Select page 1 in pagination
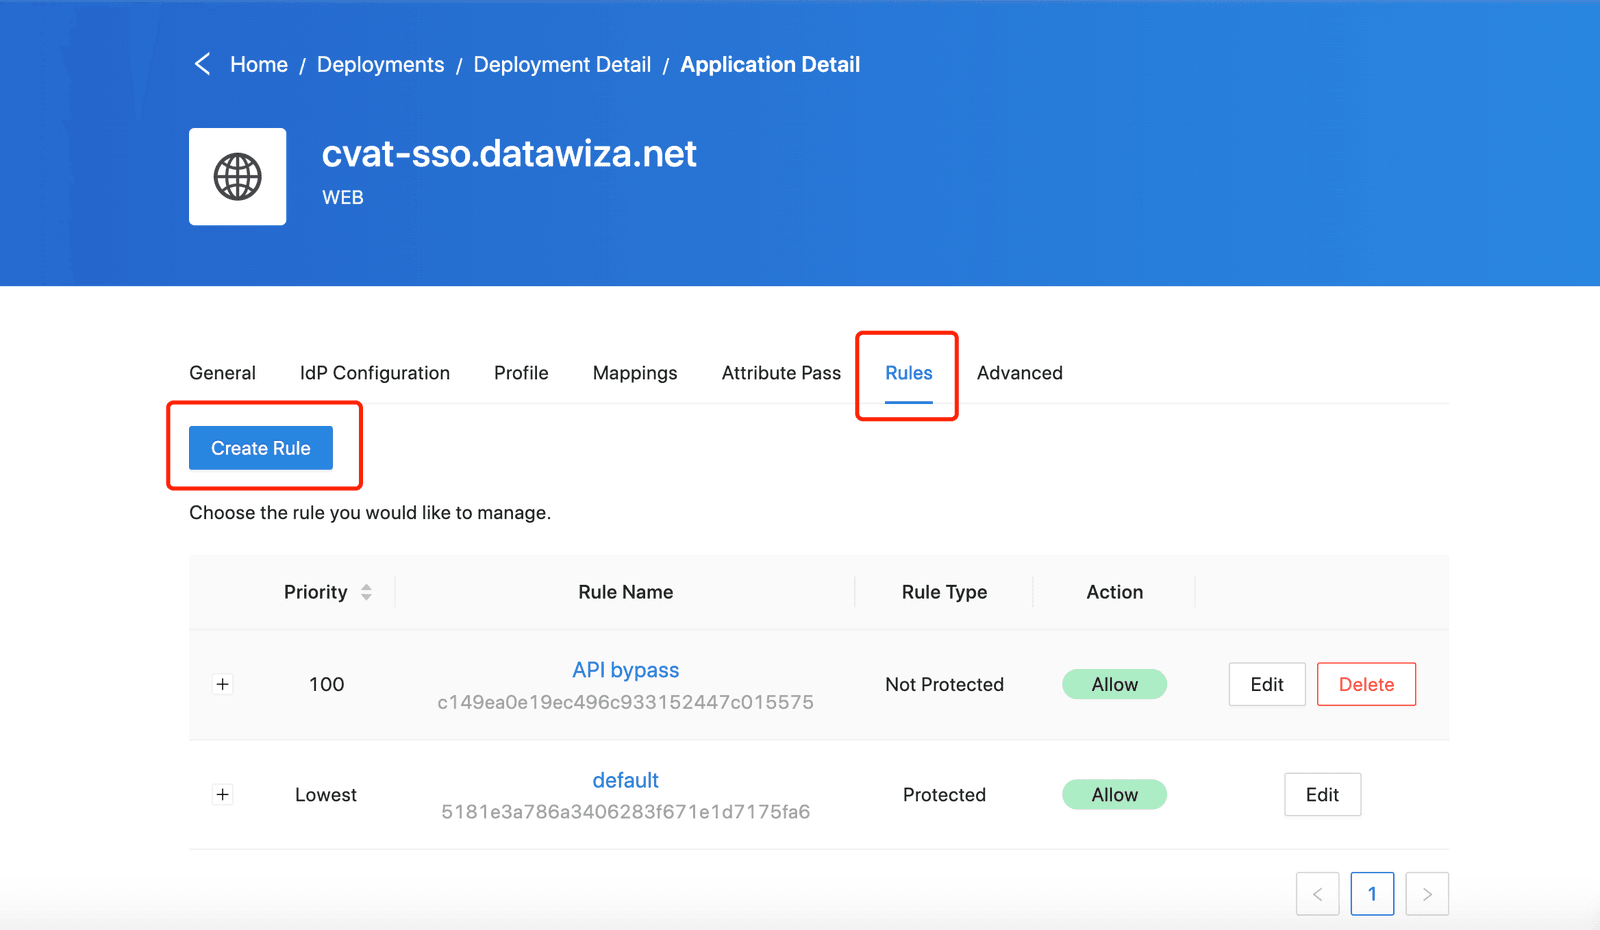 pyautogui.click(x=1372, y=894)
